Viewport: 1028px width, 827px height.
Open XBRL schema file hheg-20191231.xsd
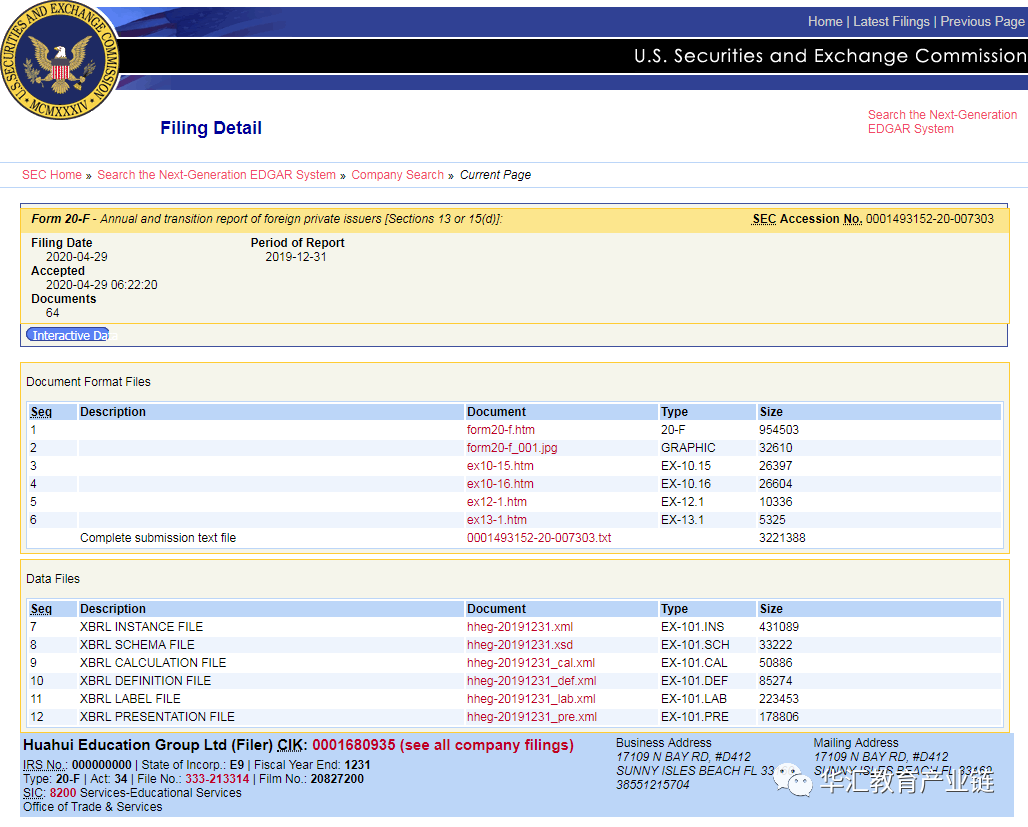coord(520,645)
